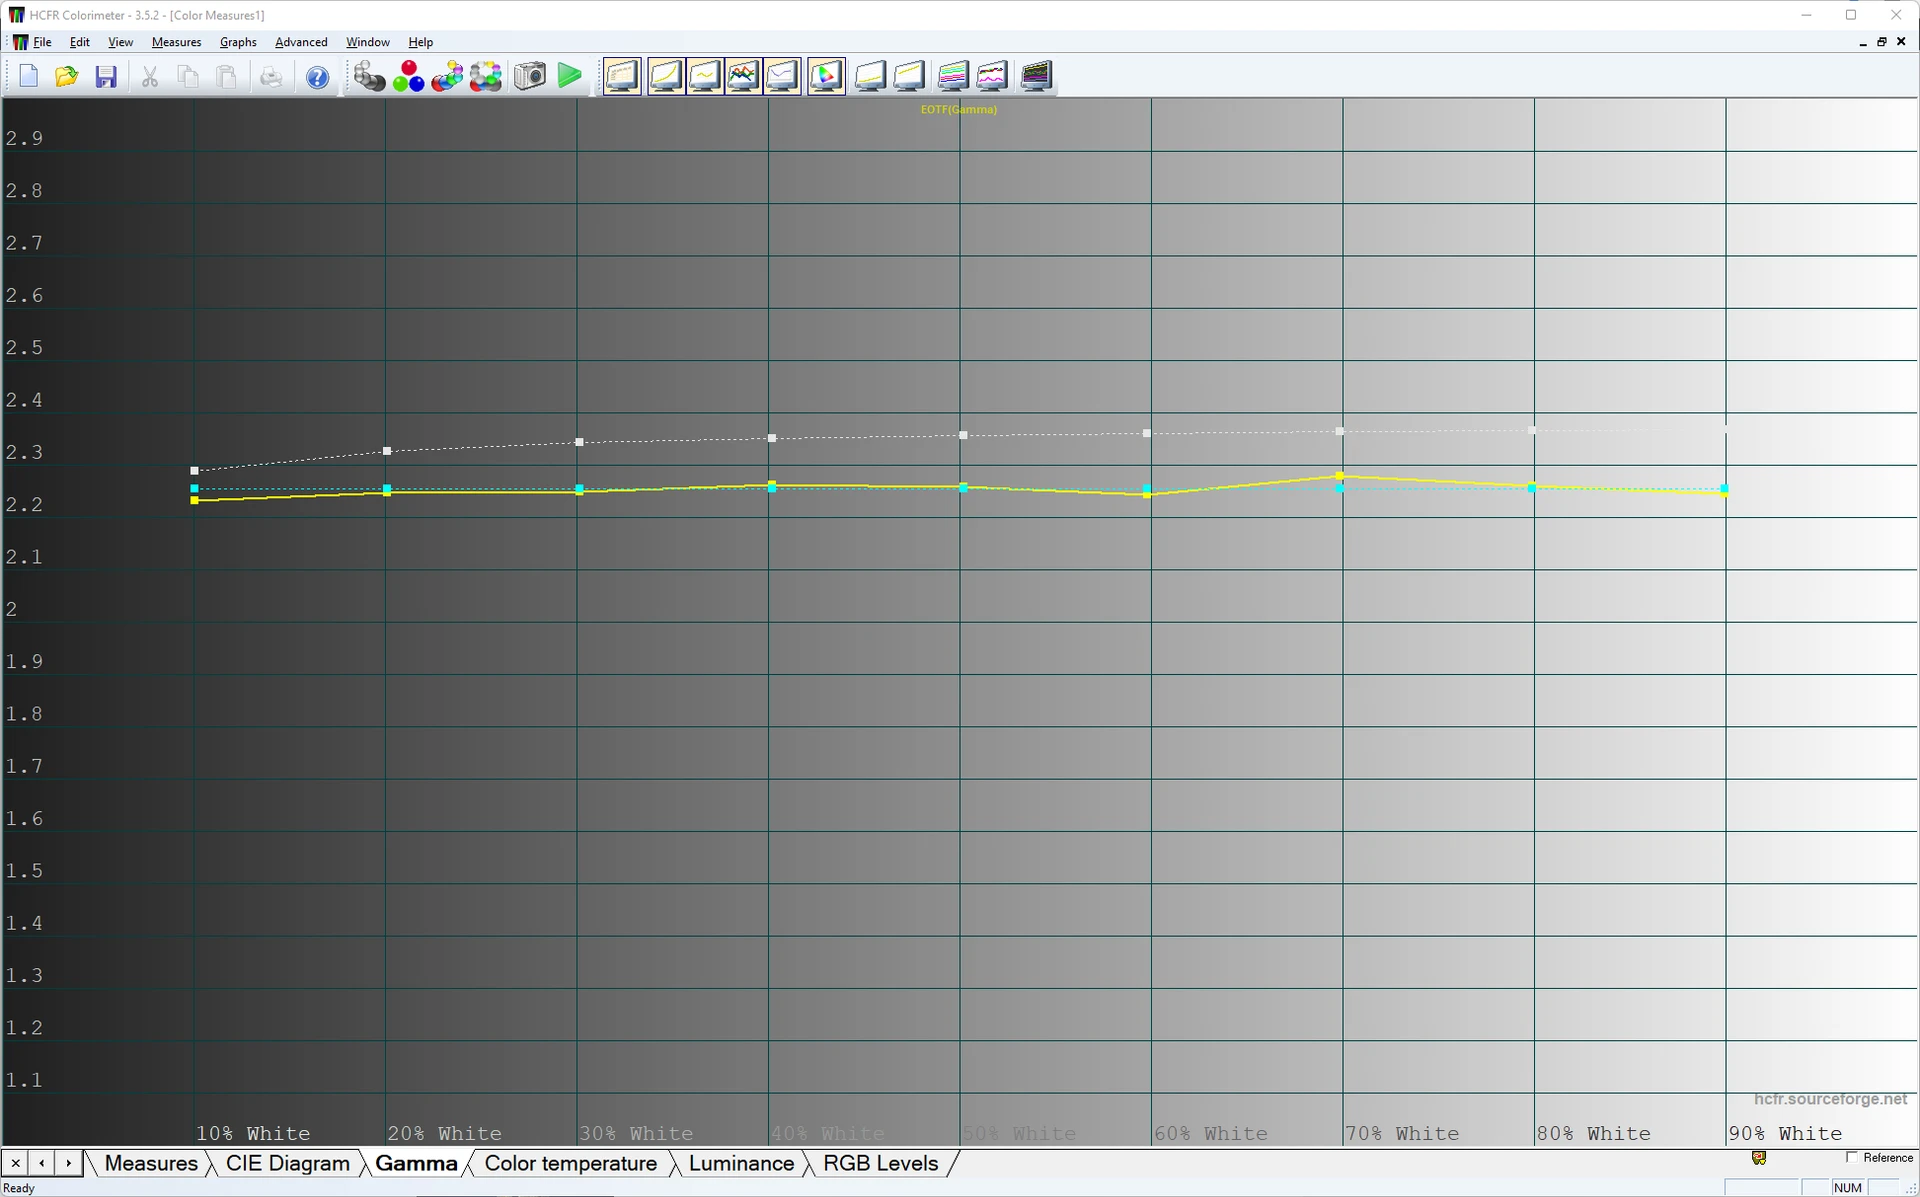This screenshot has width=1920, height=1197.
Task: Select the Gamma tab
Action: (416, 1164)
